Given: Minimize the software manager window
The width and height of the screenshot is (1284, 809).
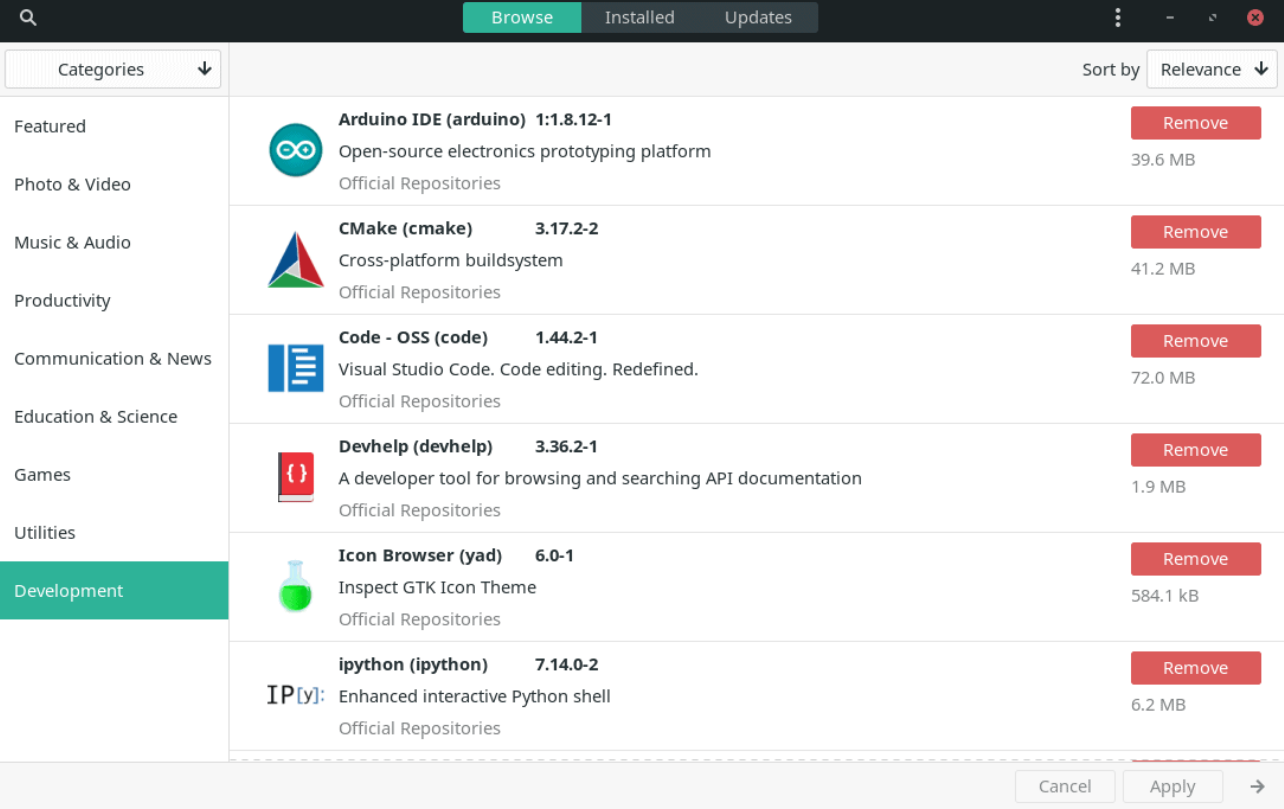Looking at the screenshot, I should (x=1170, y=18).
